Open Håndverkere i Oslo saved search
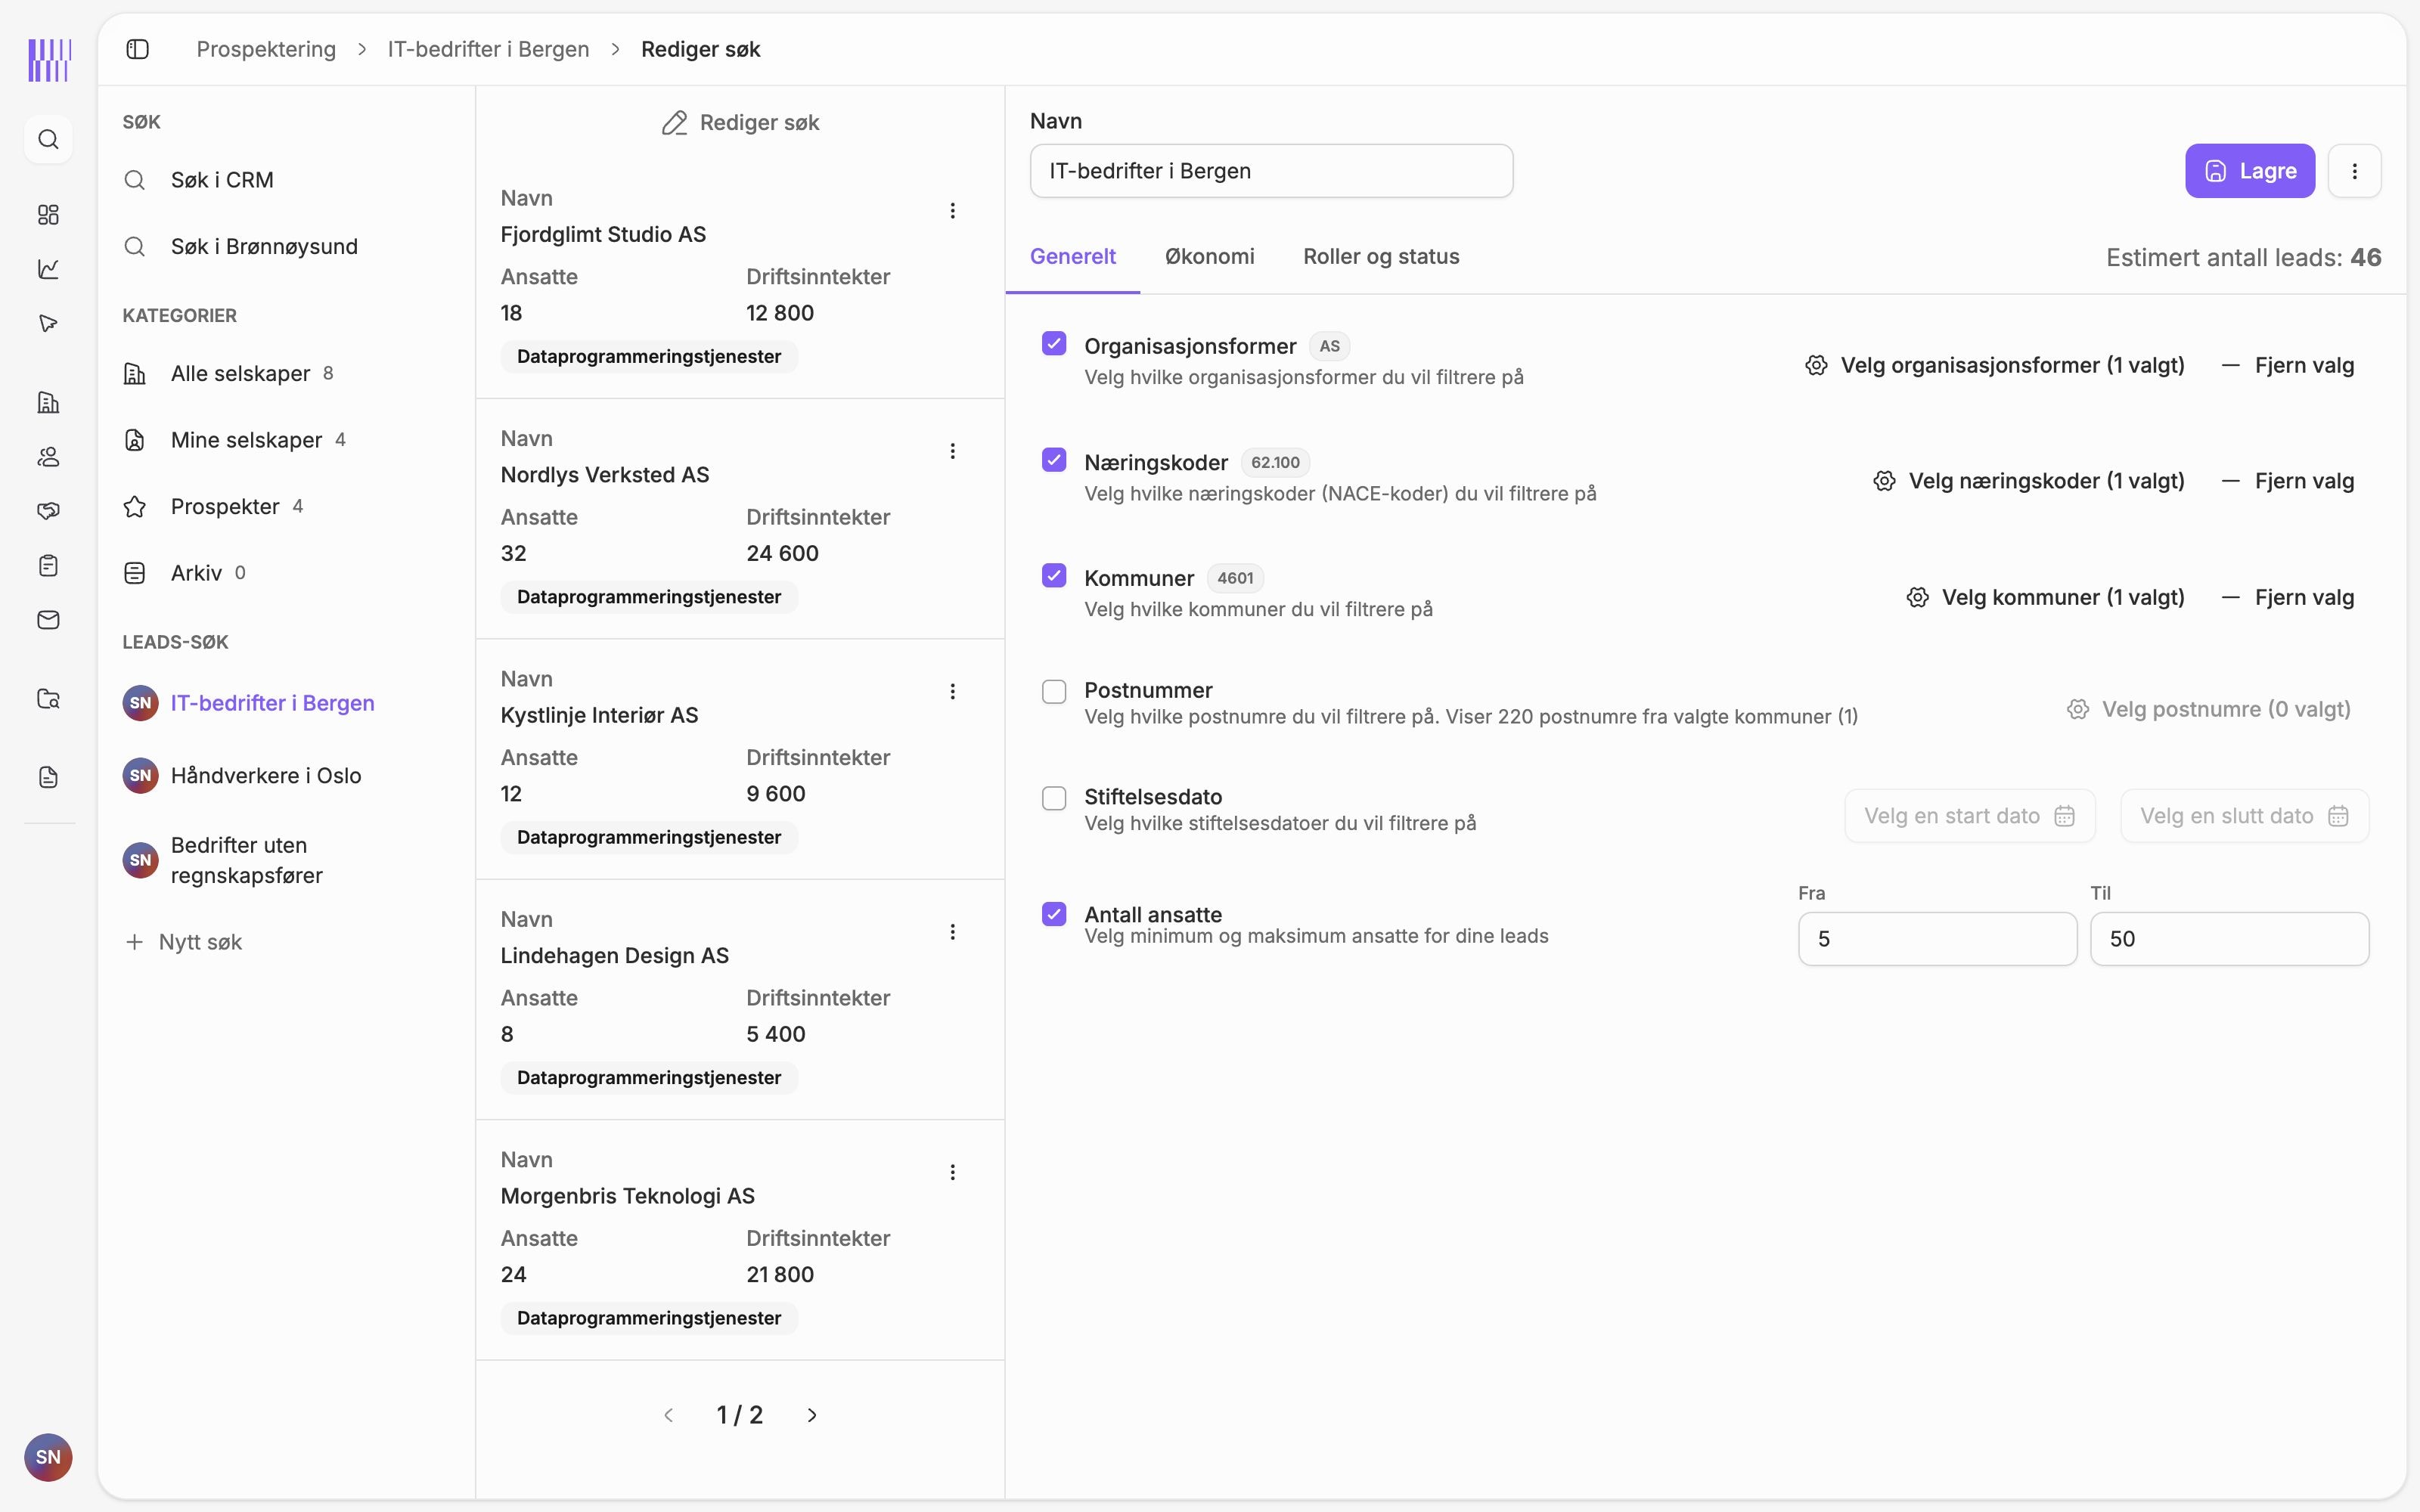The height and width of the screenshot is (1512, 2420). coord(266,775)
